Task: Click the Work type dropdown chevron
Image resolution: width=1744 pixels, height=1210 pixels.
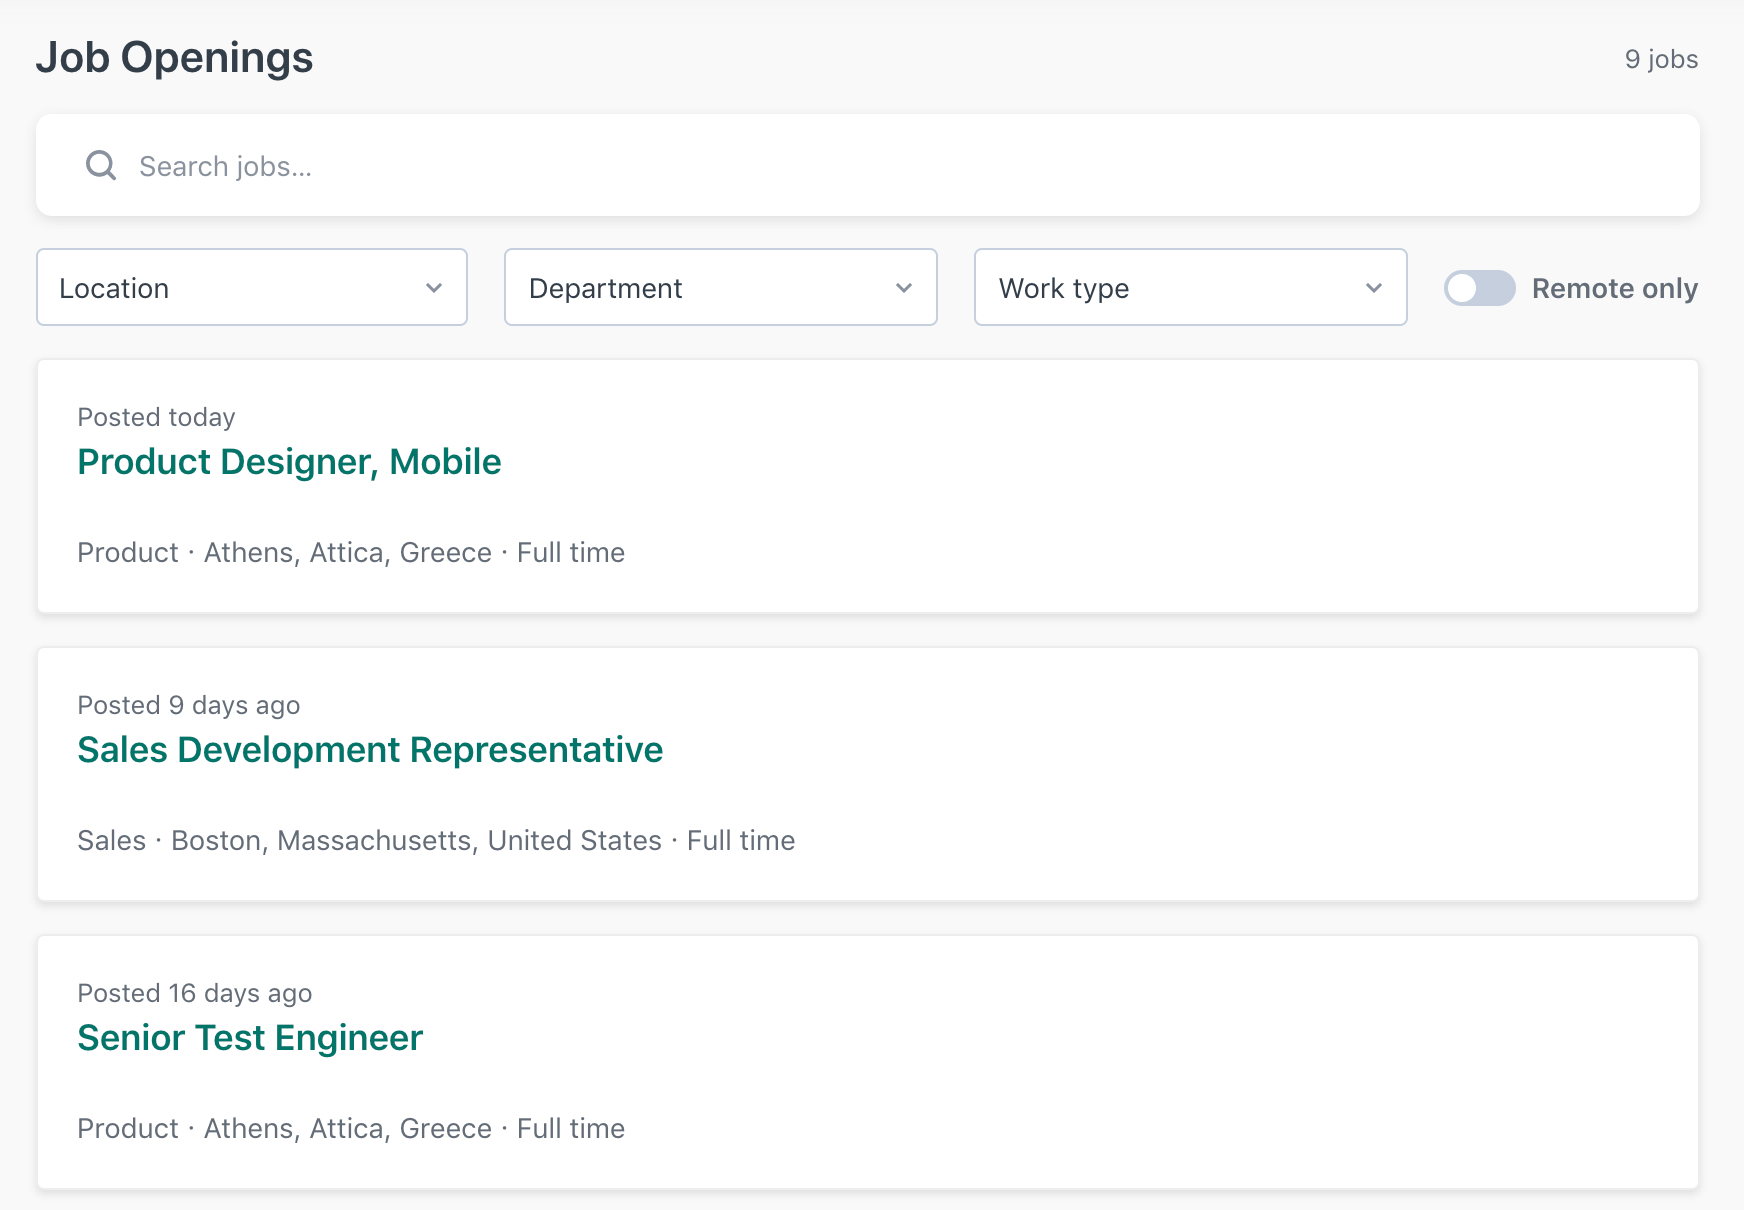Action: pyautogui.click(x=1374, y=288)
